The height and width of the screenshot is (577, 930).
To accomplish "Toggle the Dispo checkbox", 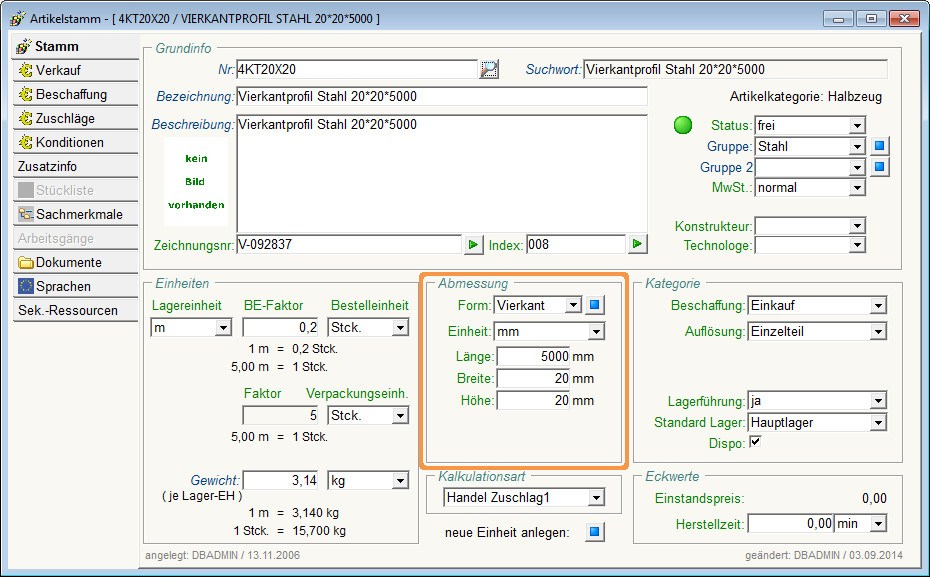I will pos(755,442).
